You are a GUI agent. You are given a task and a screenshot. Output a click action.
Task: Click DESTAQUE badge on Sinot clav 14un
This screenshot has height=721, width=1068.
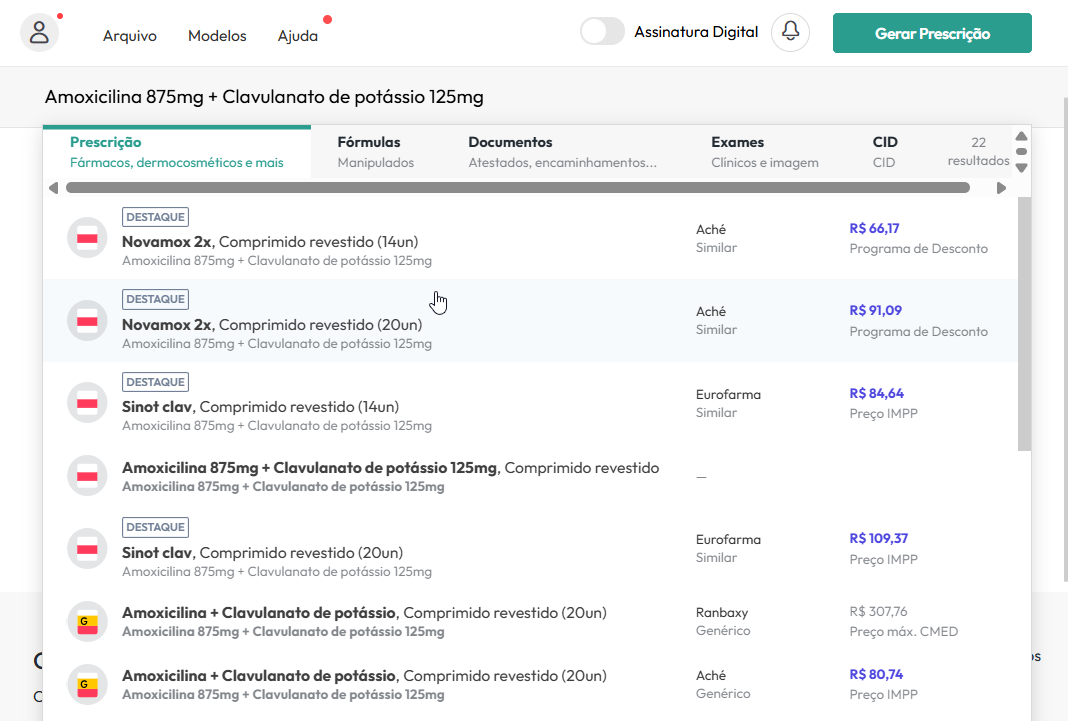(155, 382)
